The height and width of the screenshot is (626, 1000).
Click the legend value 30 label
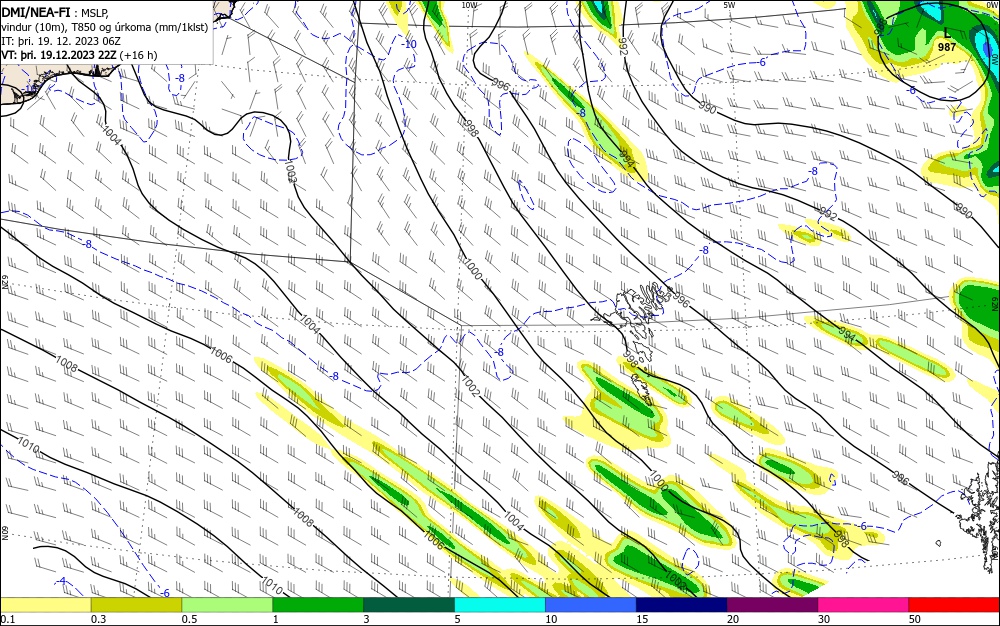click(x=824, y=619)
